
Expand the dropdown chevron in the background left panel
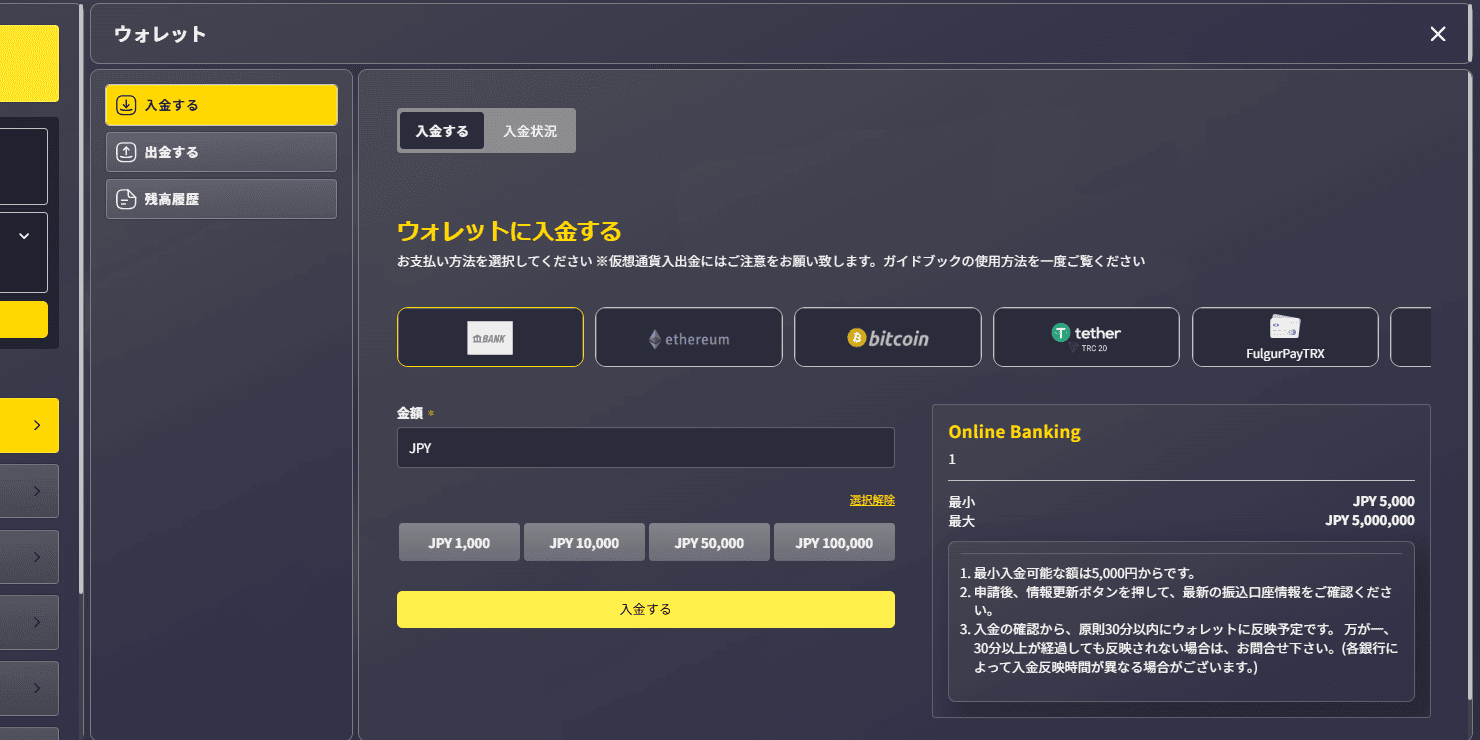[24, 236]
